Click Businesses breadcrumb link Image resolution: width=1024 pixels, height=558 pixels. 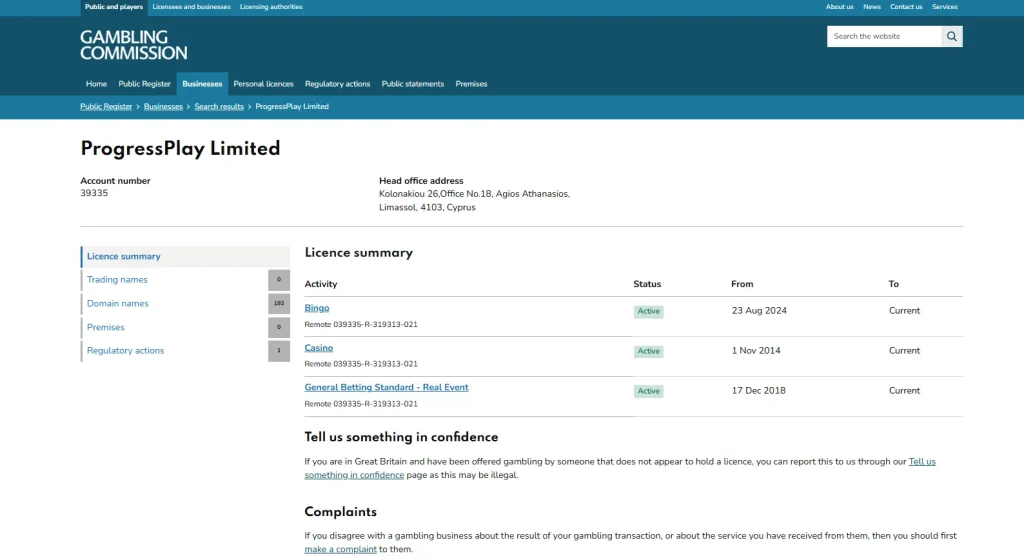(163, 107)
